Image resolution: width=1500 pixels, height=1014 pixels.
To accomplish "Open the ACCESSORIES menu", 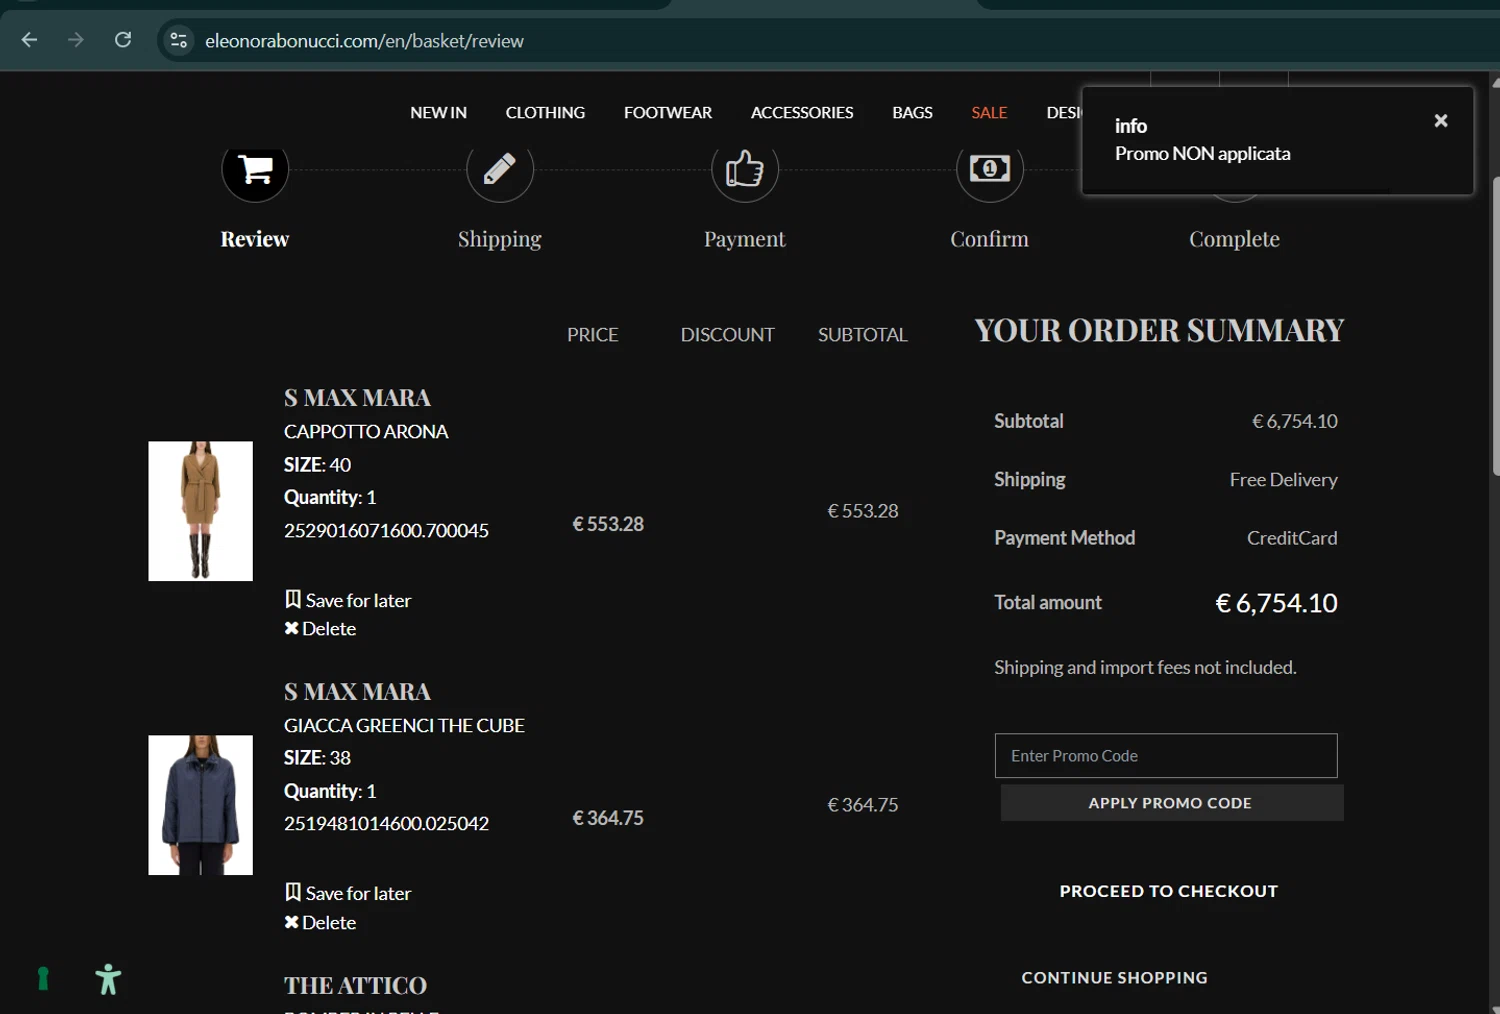I will pyautogui.click(x=802, y=113).
